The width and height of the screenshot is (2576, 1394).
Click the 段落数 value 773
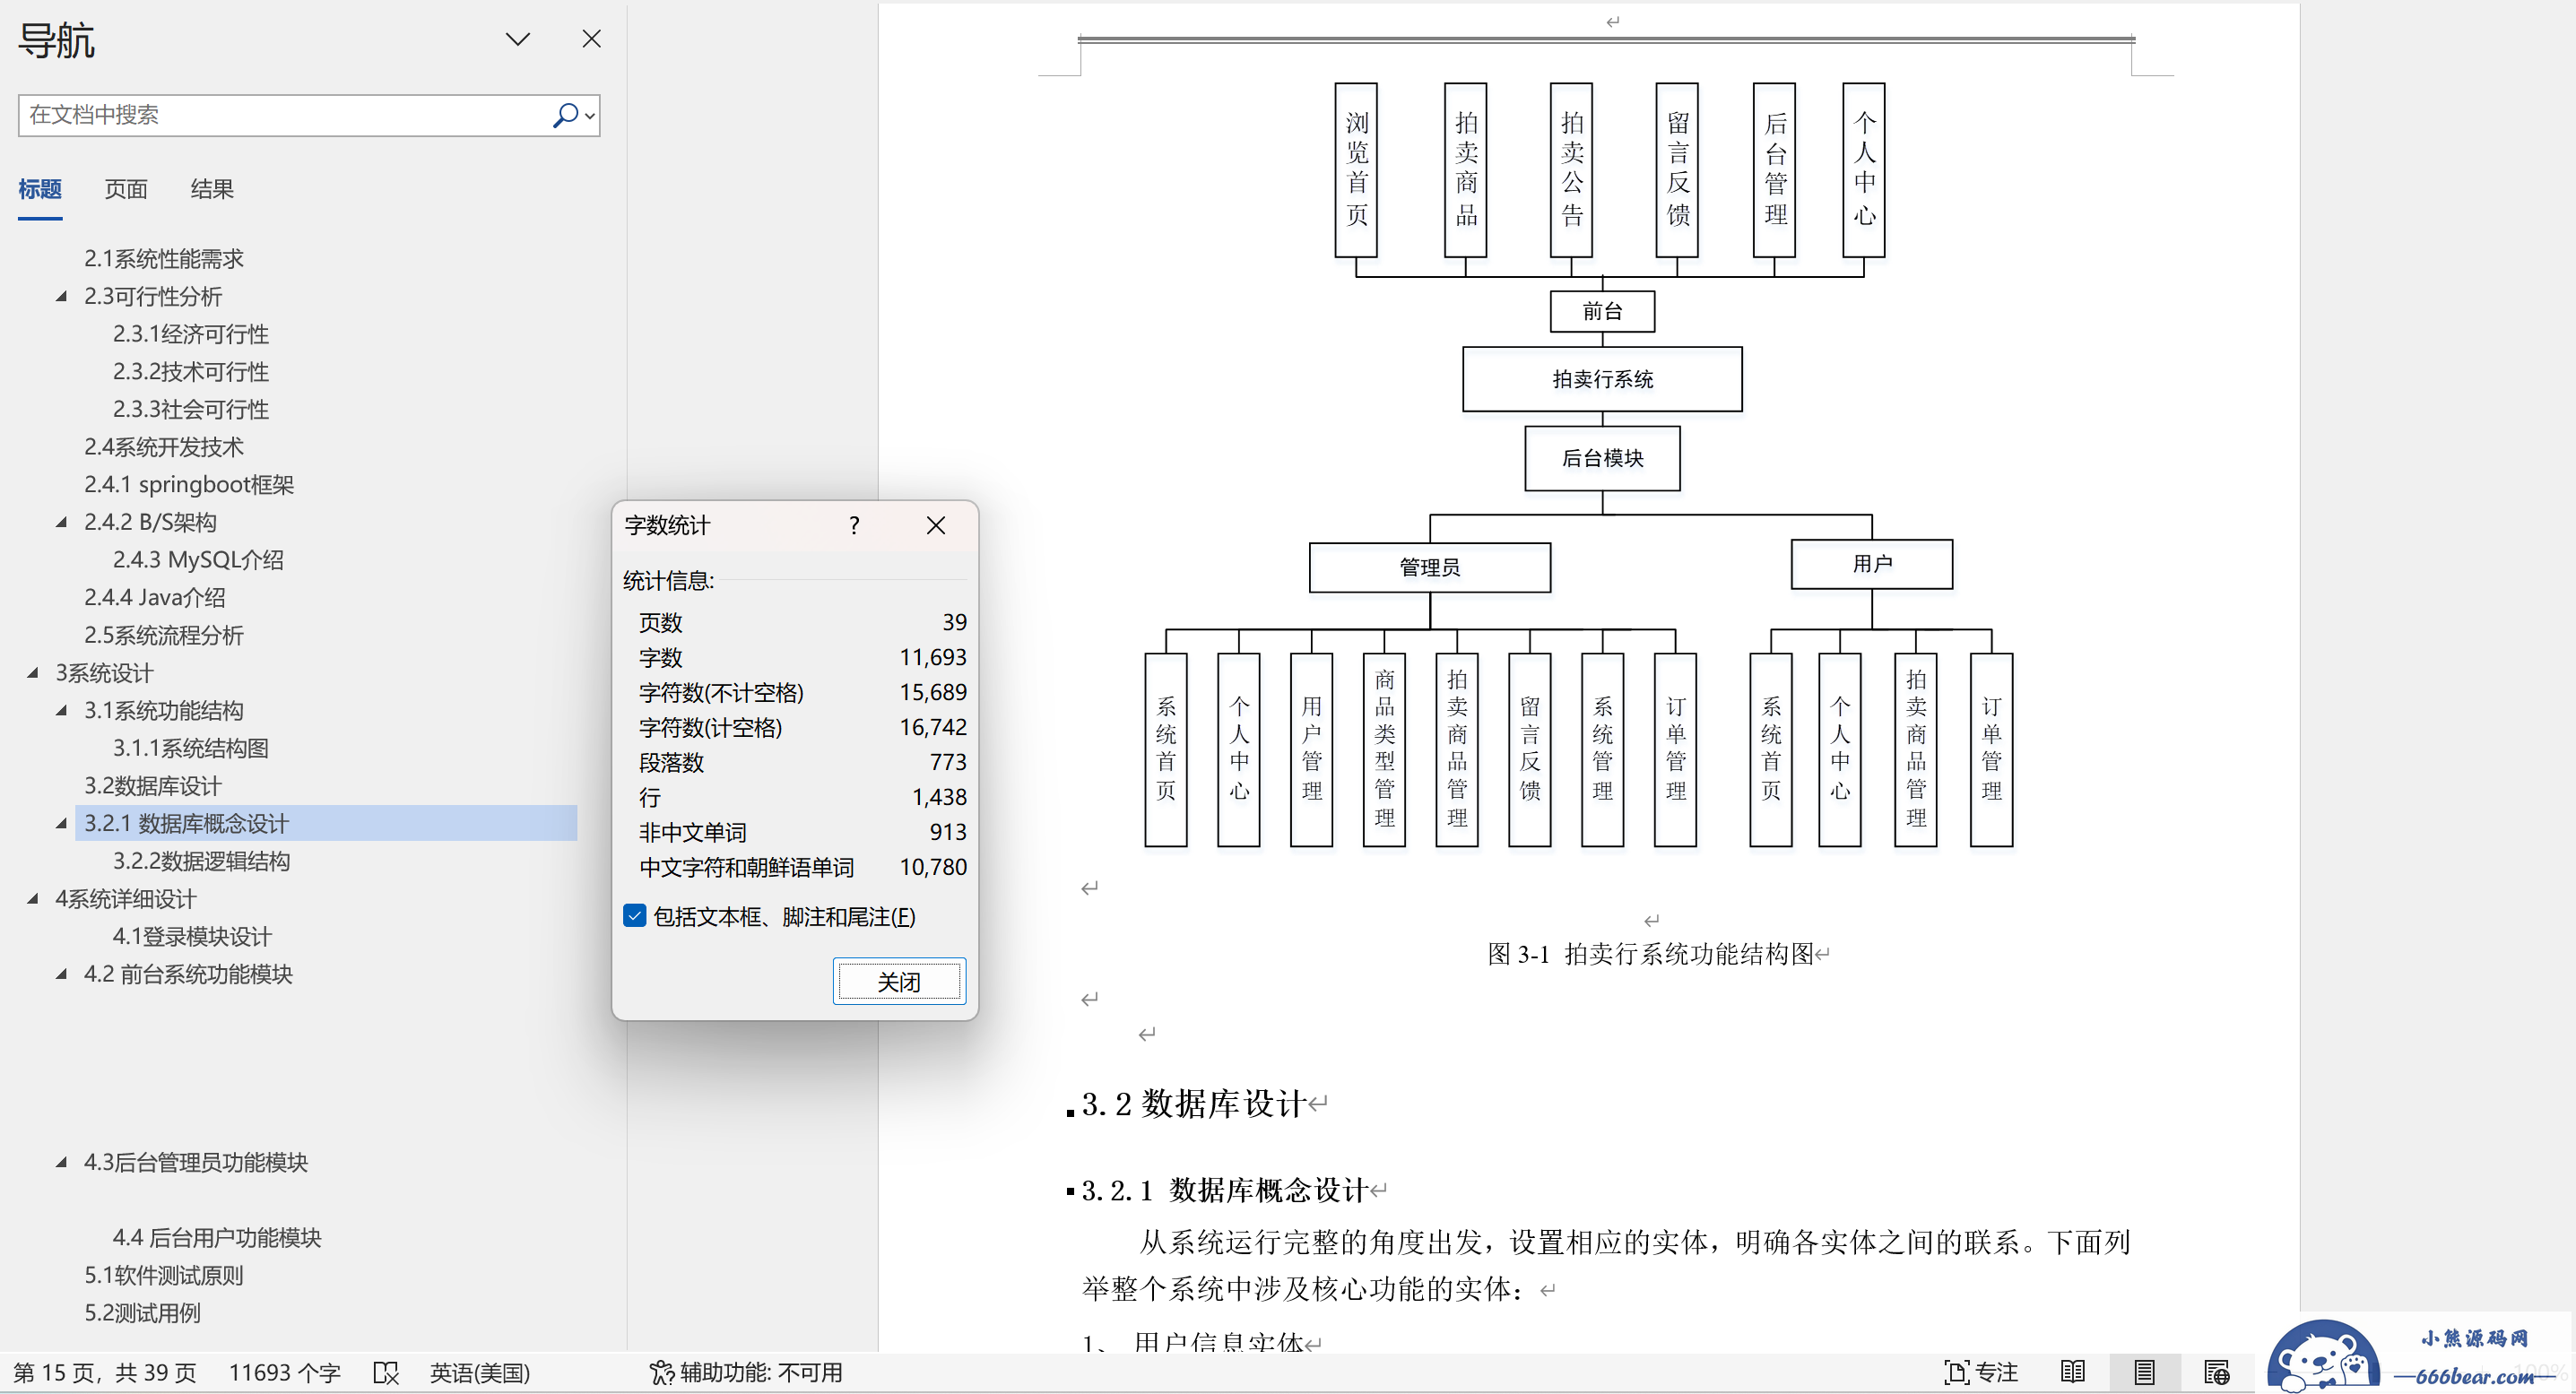coord(948,762)
